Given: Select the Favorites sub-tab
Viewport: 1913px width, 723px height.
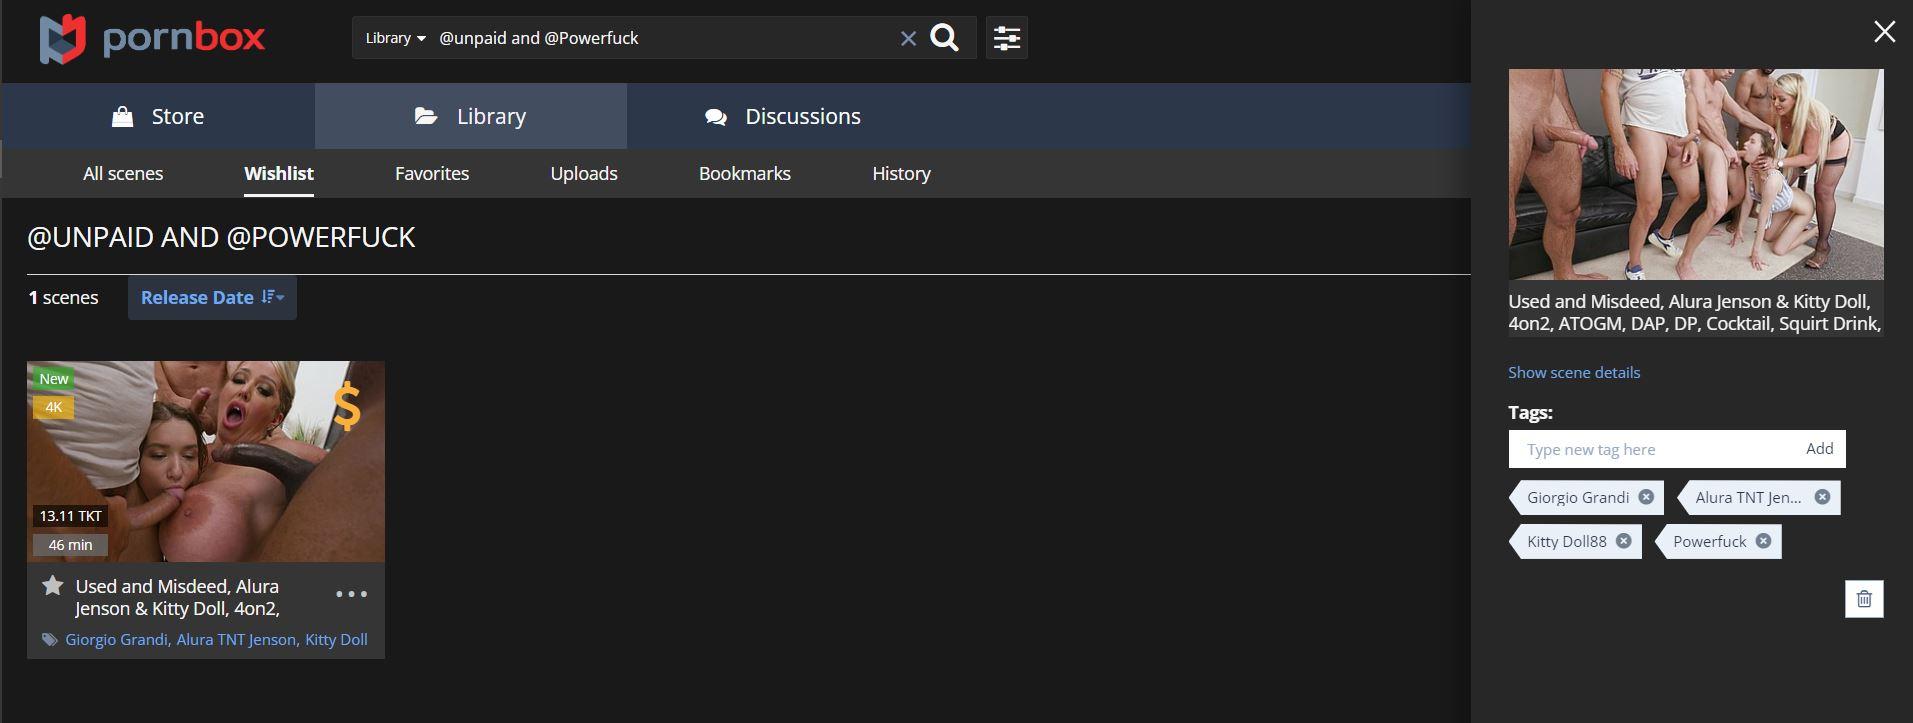Looking at the screenshot, I should (431, 174).
